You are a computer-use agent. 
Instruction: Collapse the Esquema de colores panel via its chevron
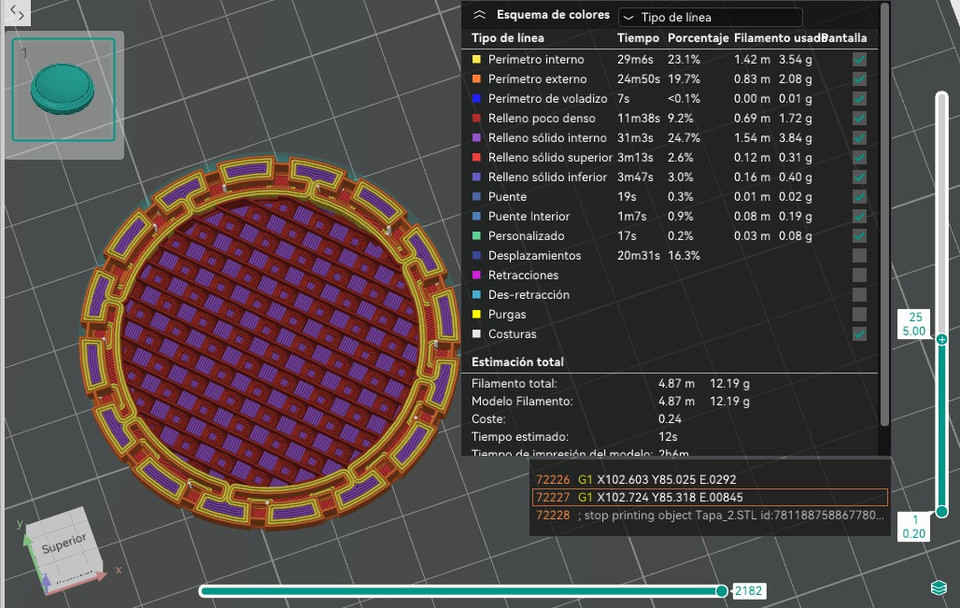(x=481, y=15)
